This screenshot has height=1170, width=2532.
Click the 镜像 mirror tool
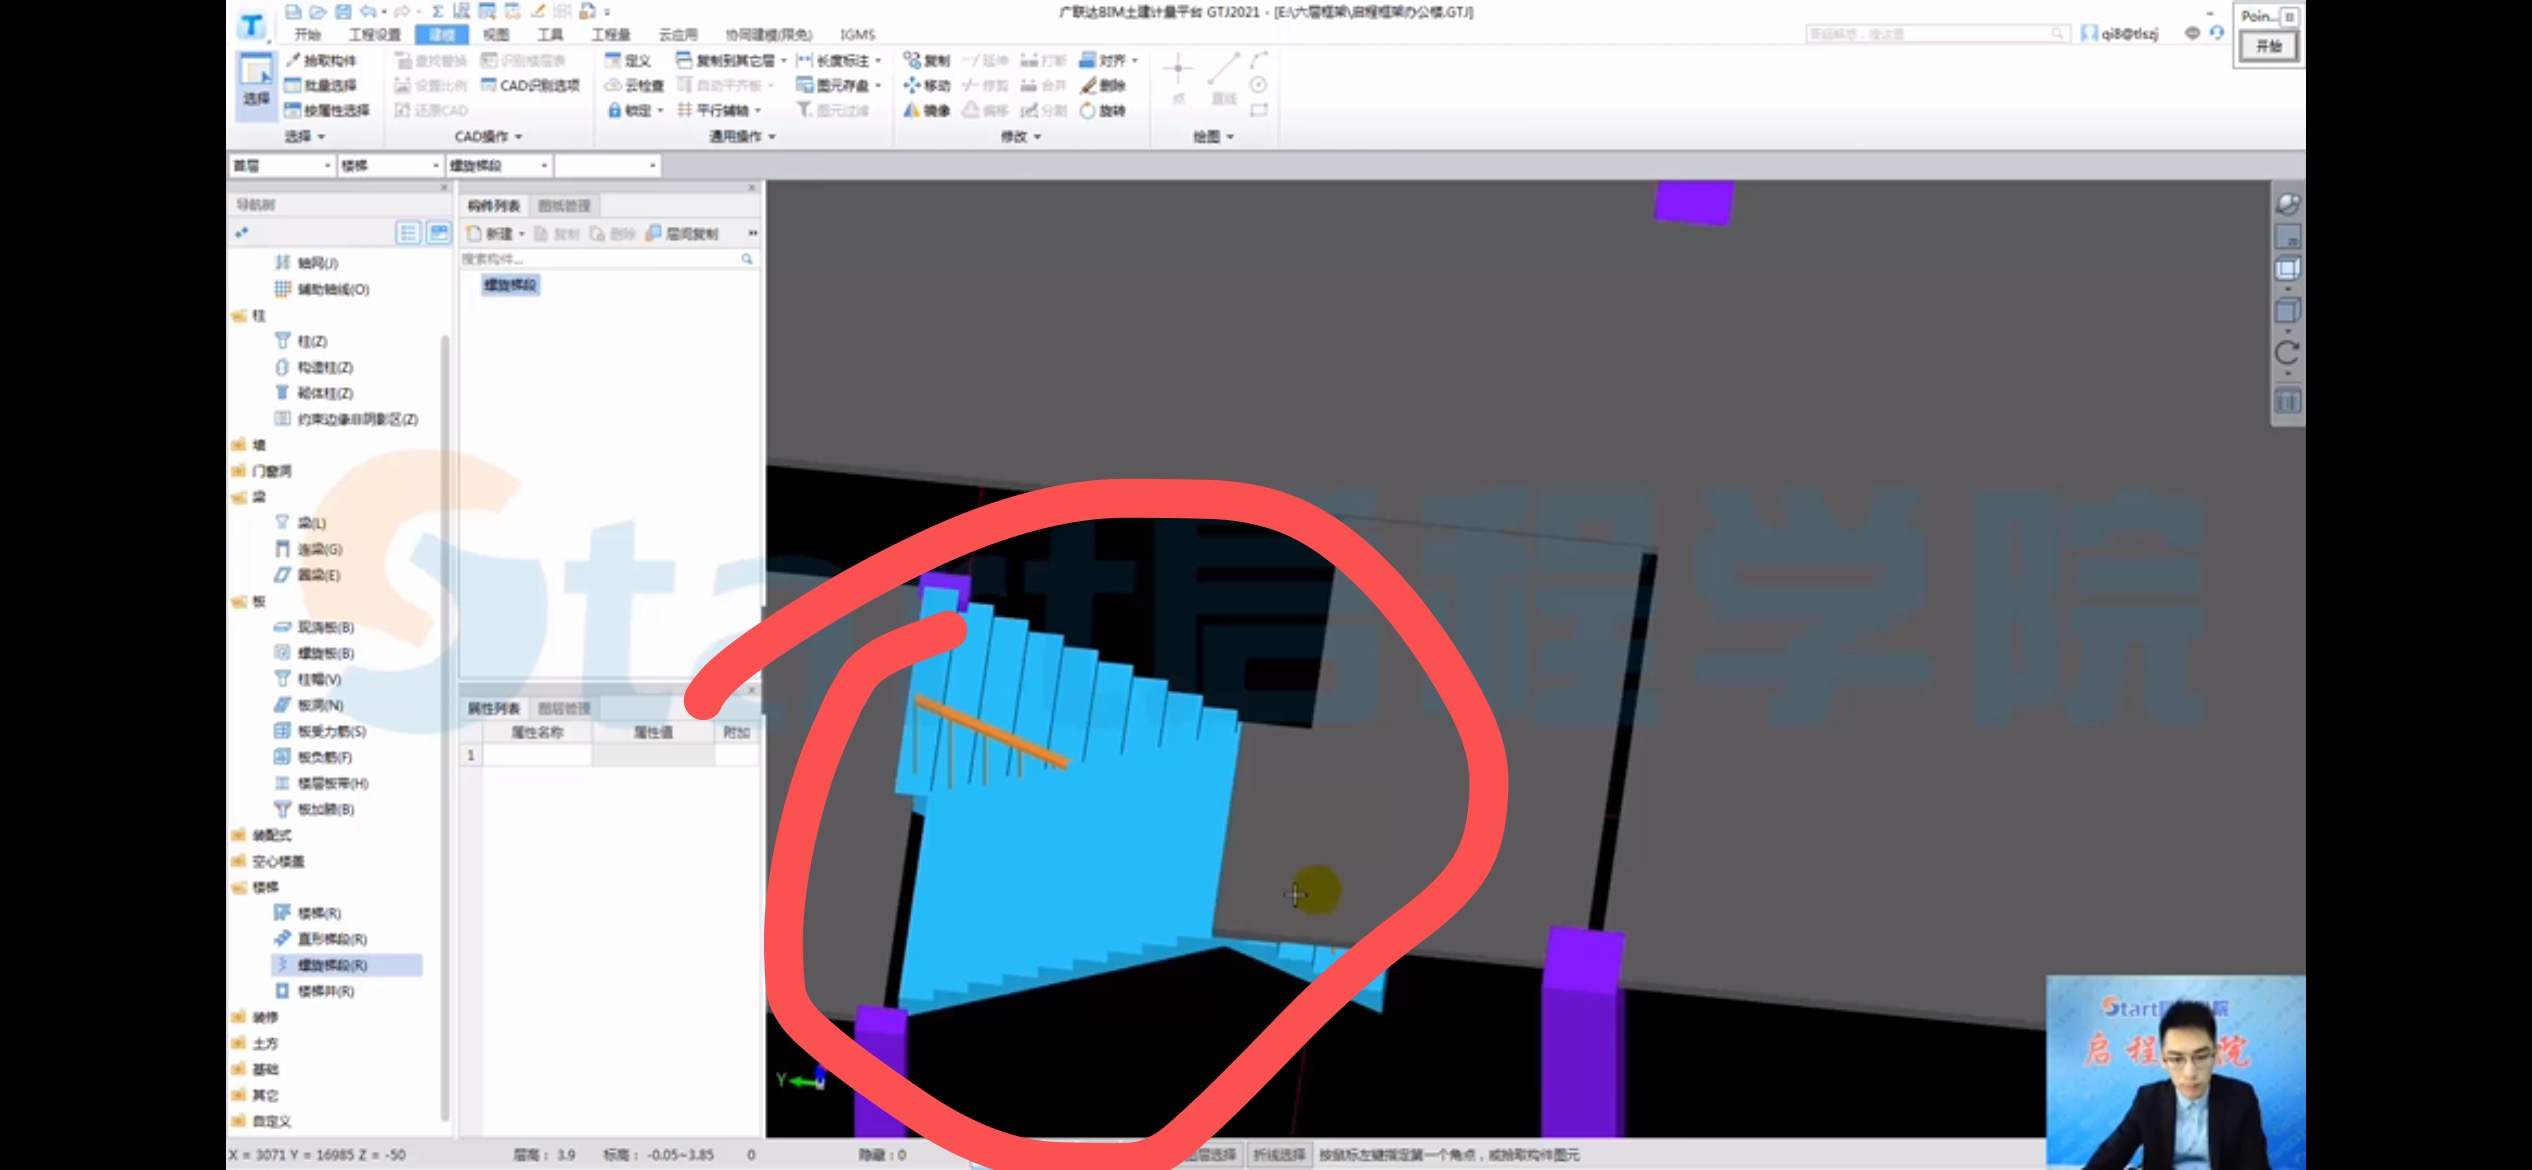926,110
